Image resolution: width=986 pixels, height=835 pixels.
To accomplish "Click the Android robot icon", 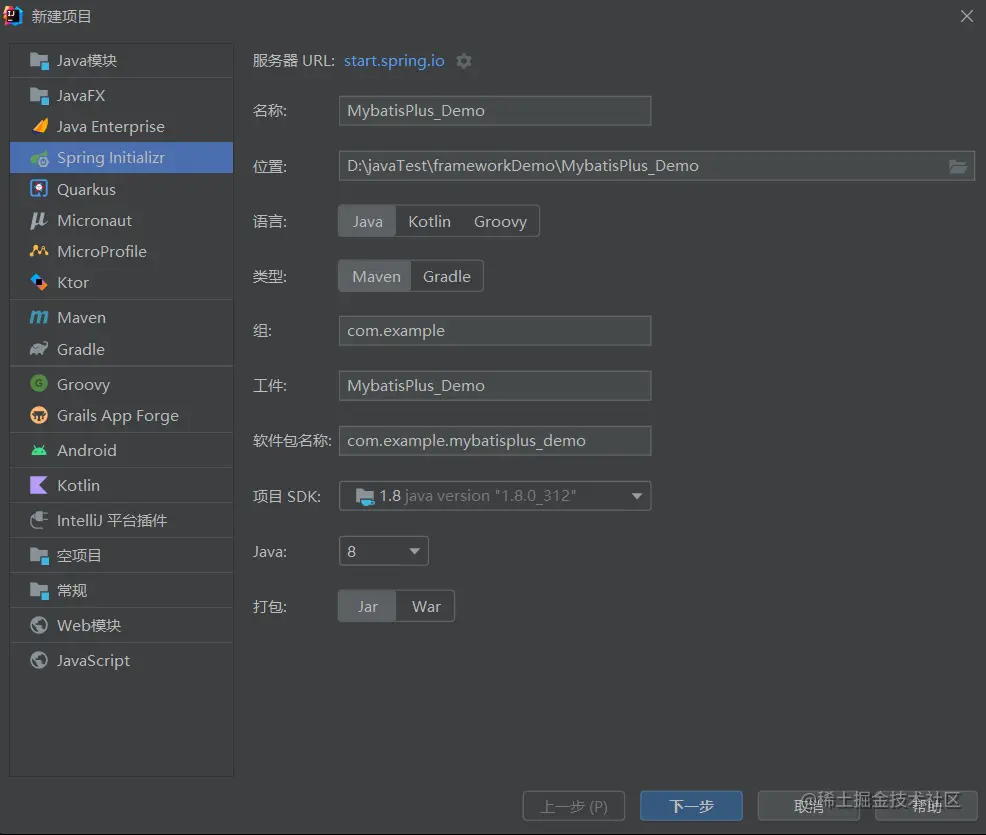I will (39, 450).
